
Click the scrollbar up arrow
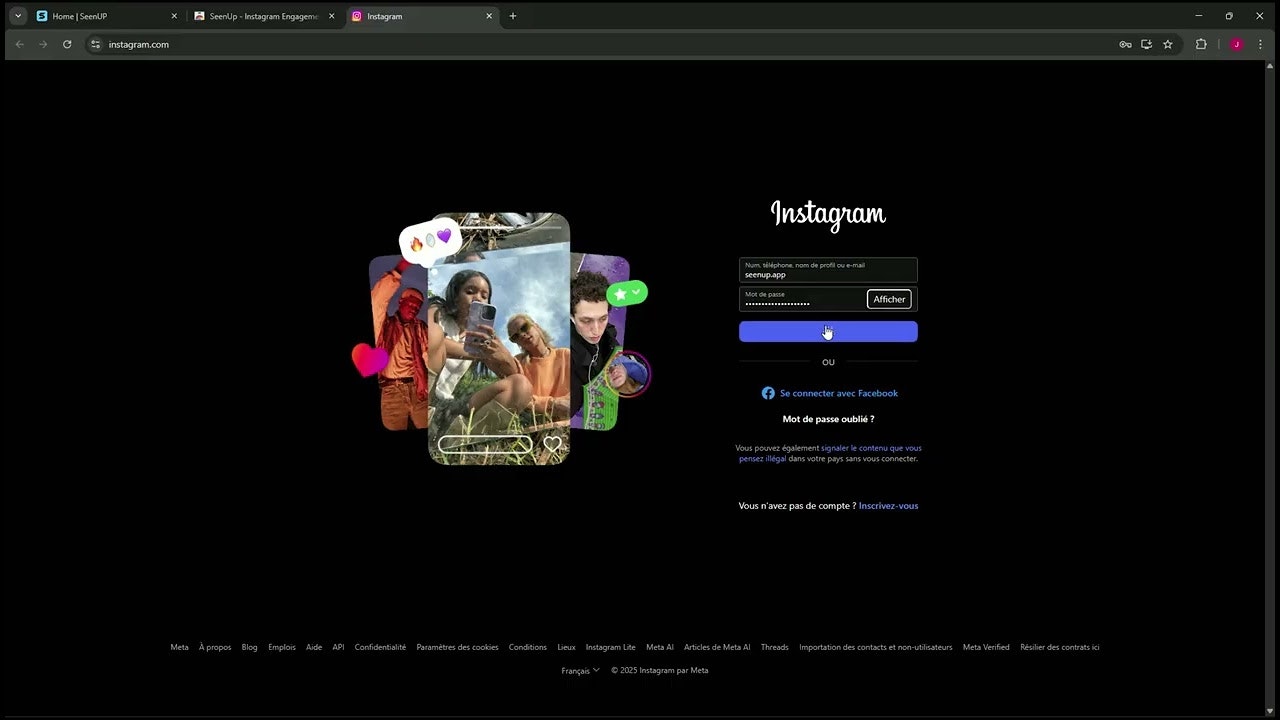(x=1270, y=66)
